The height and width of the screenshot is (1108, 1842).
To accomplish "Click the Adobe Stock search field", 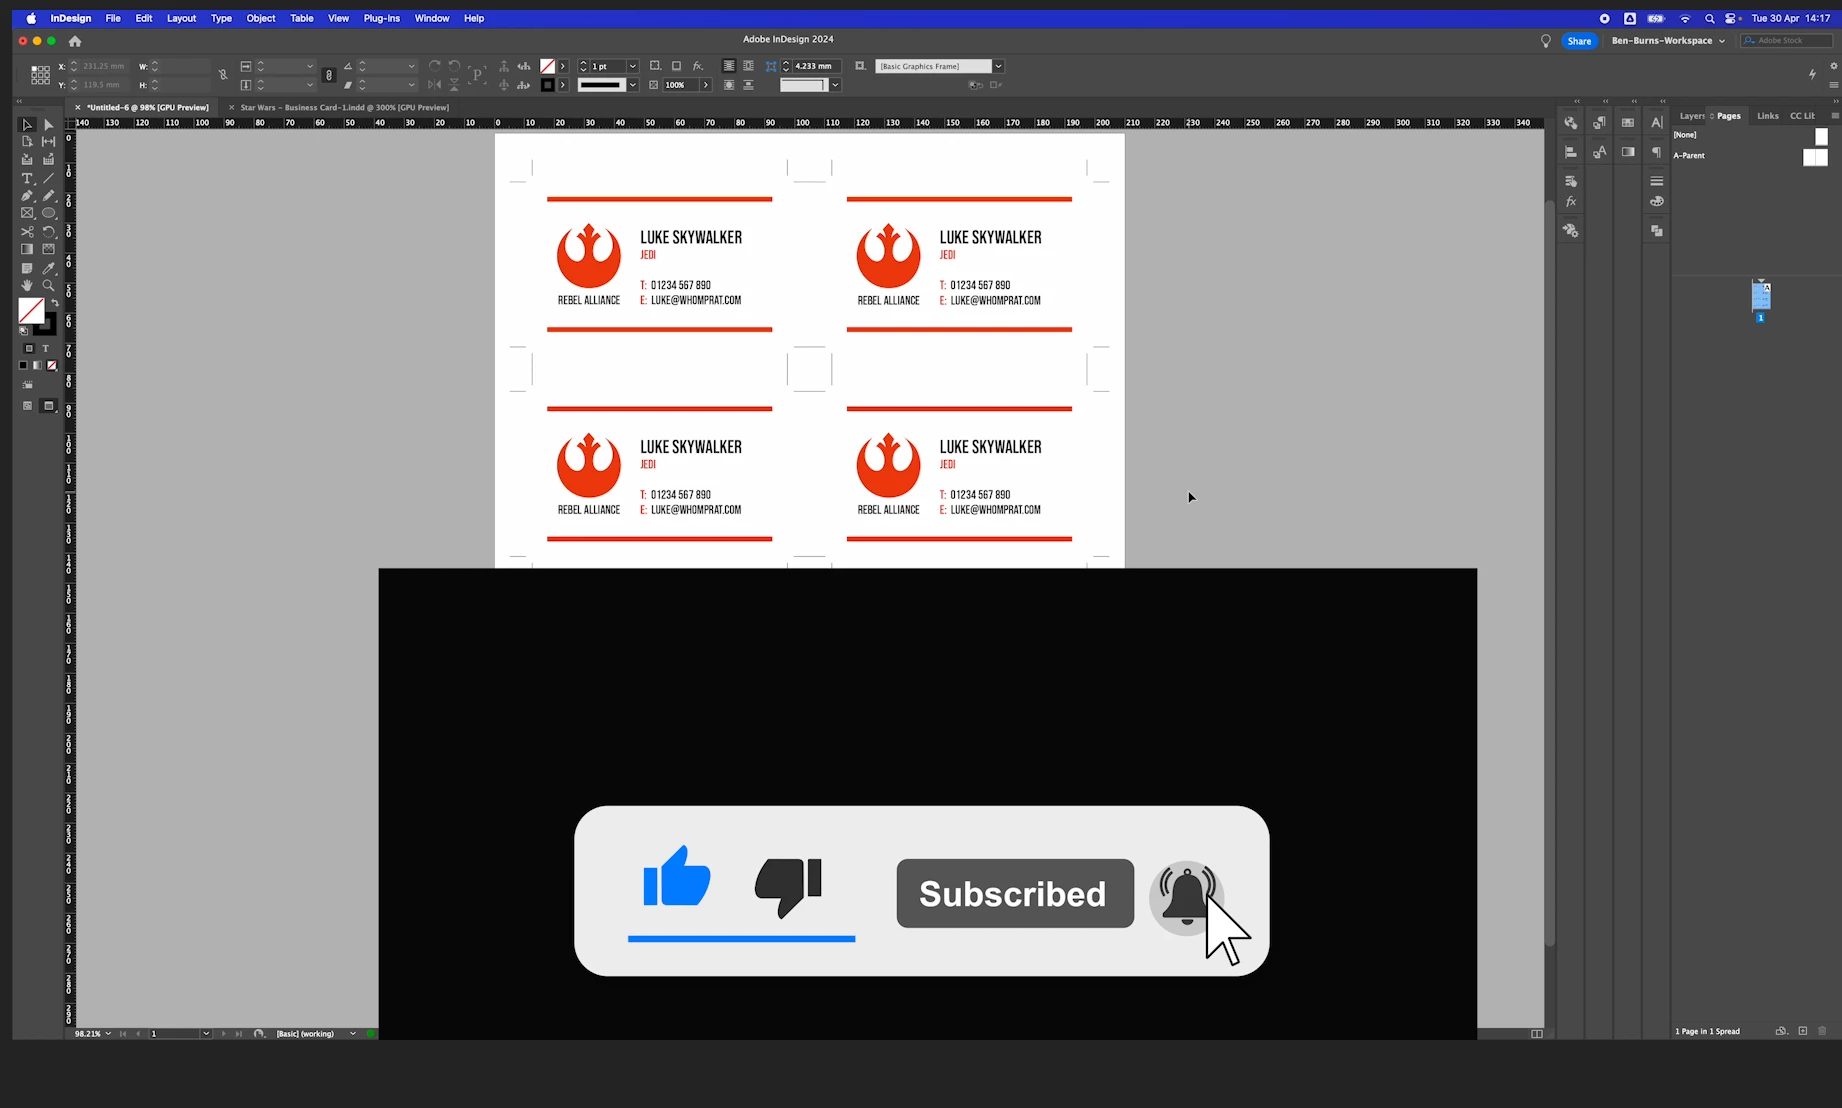I will [x=1786, y=41].
